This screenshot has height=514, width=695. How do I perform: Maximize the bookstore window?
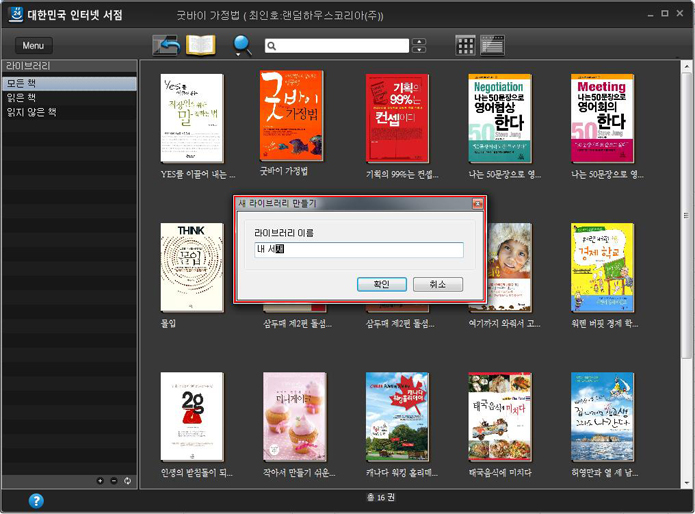coord(665,14)
